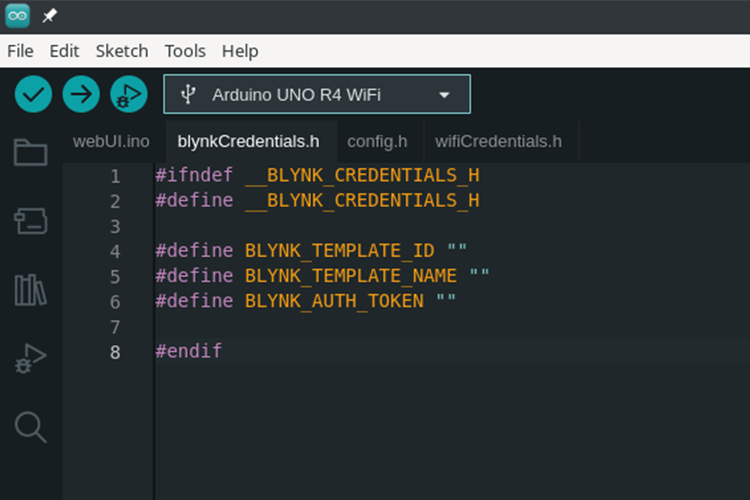Click the empty string after BLYNK_AUTH_TOKEN

click(446, 299)
